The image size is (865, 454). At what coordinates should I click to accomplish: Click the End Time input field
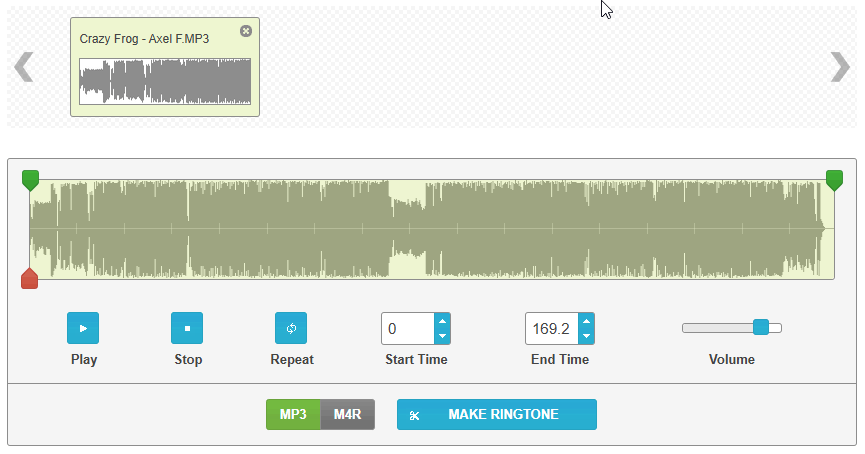[x=552, y=329]
